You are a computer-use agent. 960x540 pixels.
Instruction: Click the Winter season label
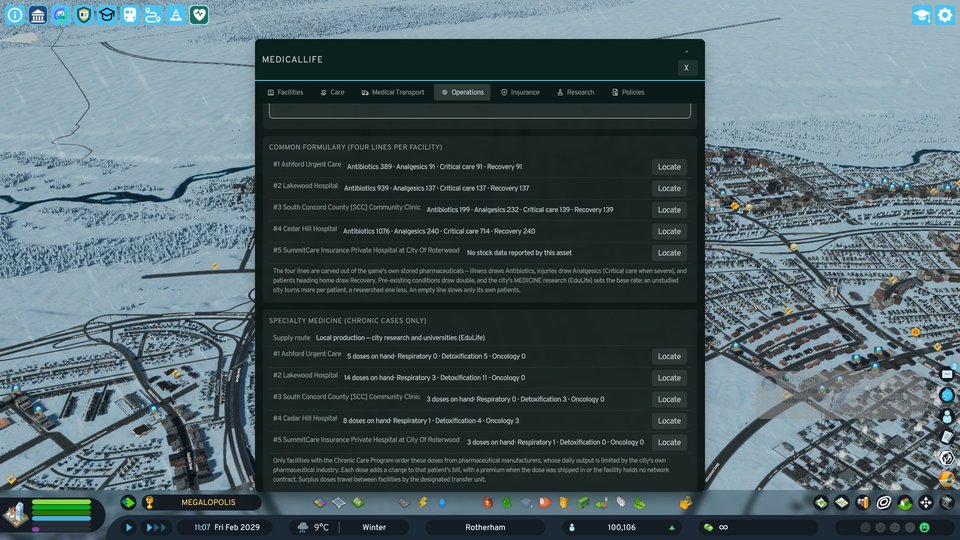(374, 527)
